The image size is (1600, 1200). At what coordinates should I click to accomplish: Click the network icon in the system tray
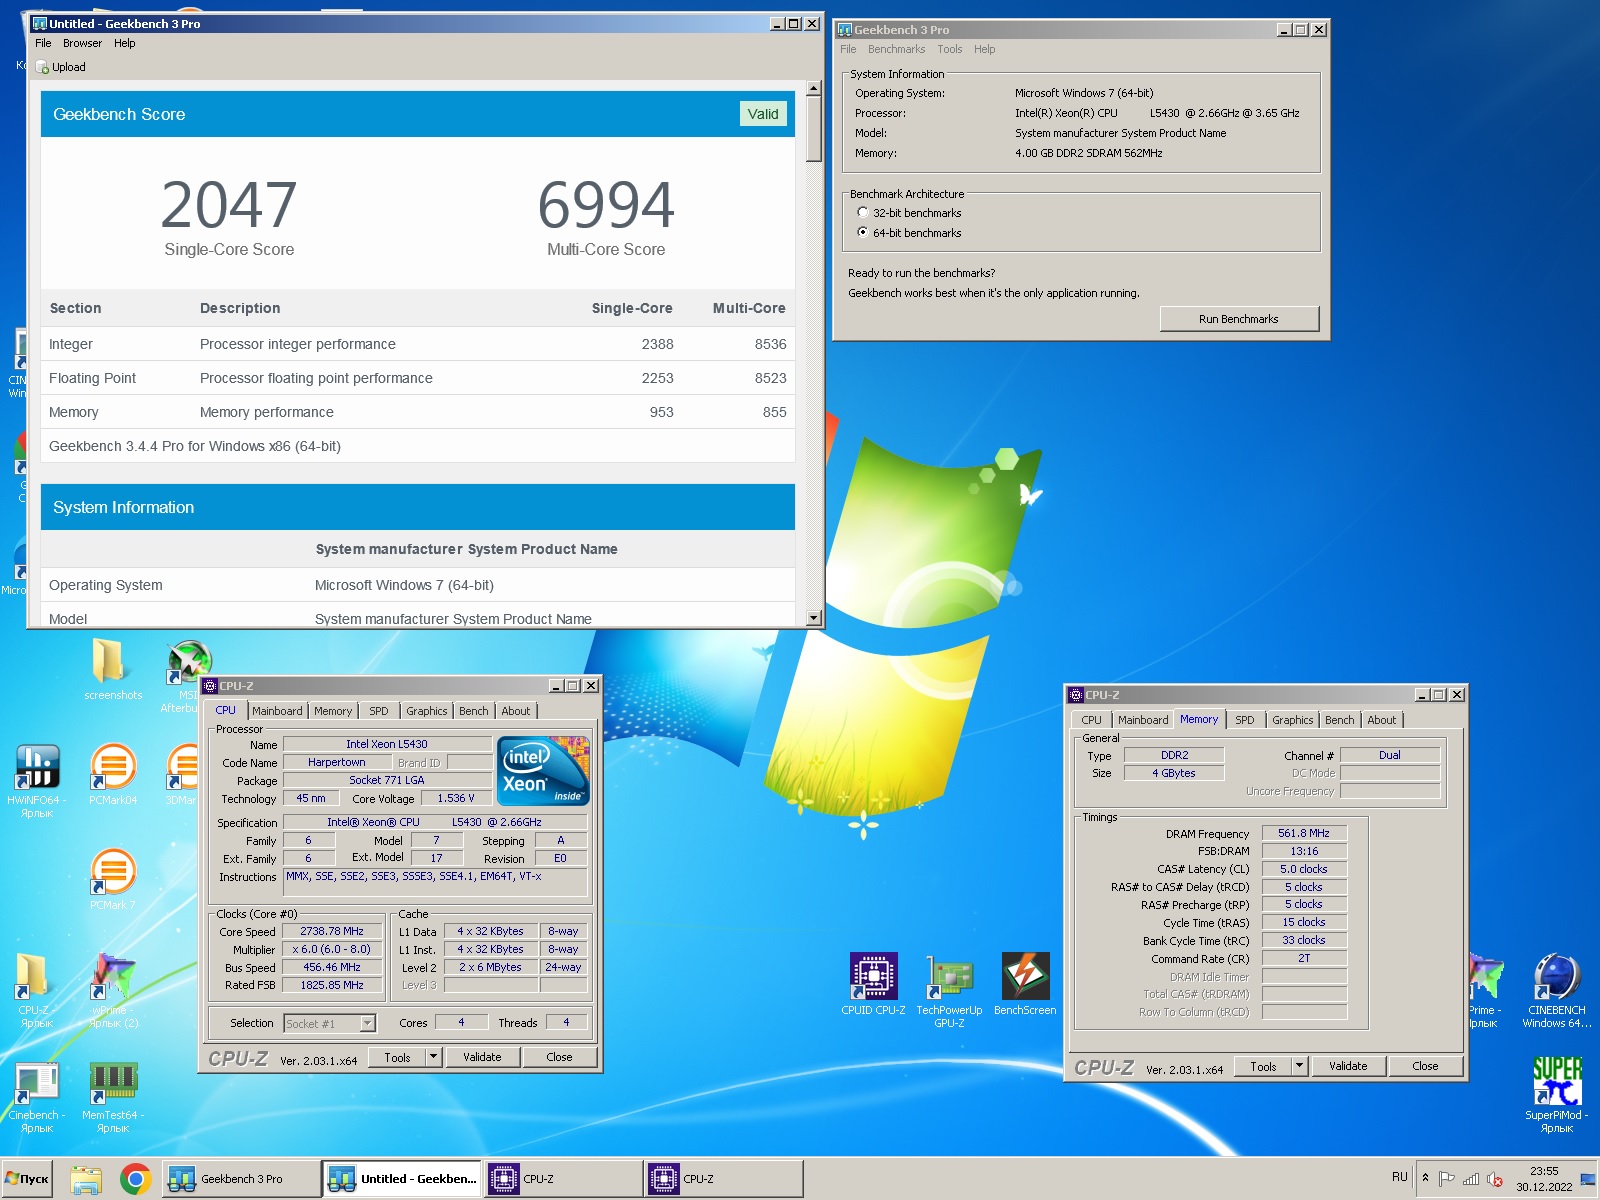[1471, 1179]
